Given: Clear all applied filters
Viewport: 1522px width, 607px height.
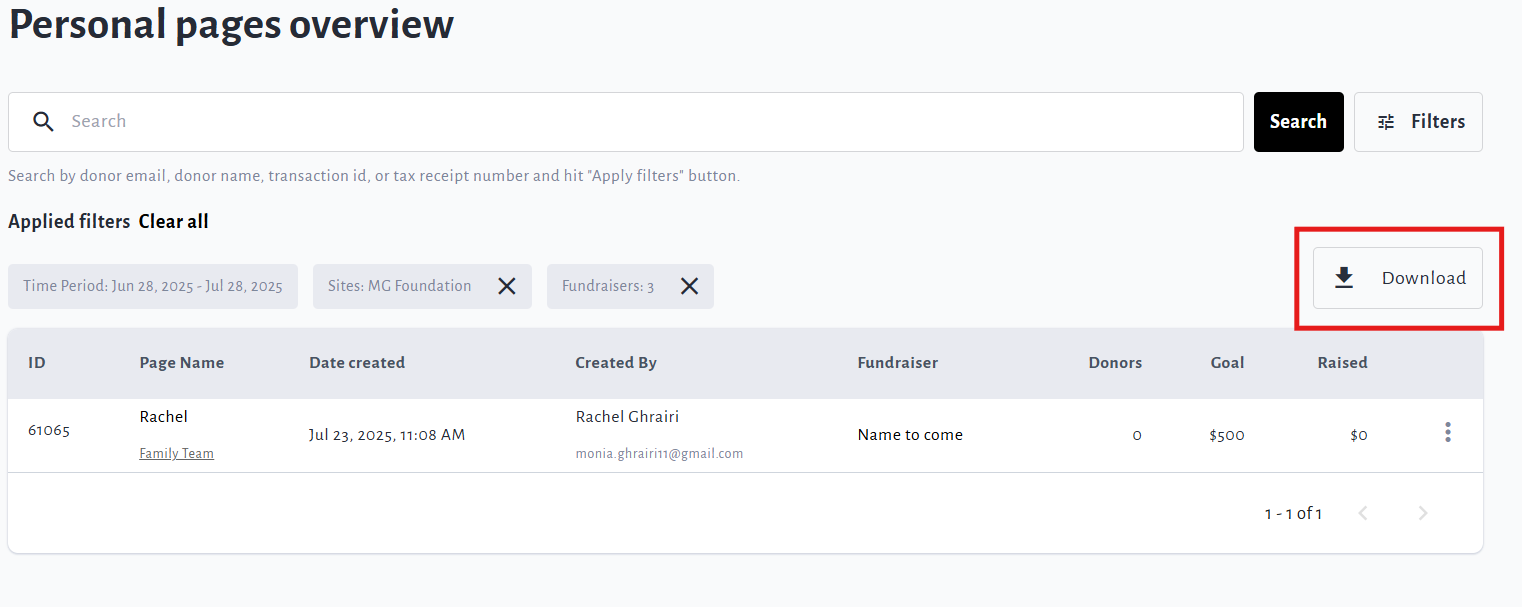Looking at the screenshot, I should [x=173, y=221].
